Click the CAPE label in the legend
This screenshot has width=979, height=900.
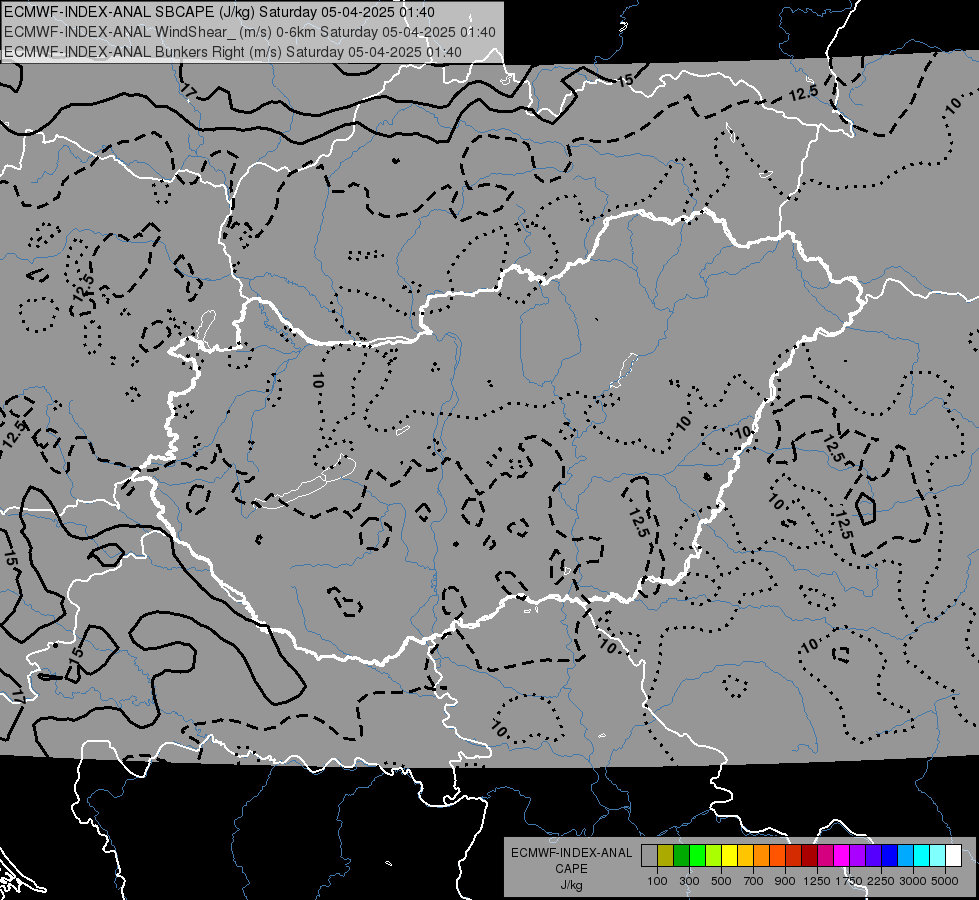(571, 868)
